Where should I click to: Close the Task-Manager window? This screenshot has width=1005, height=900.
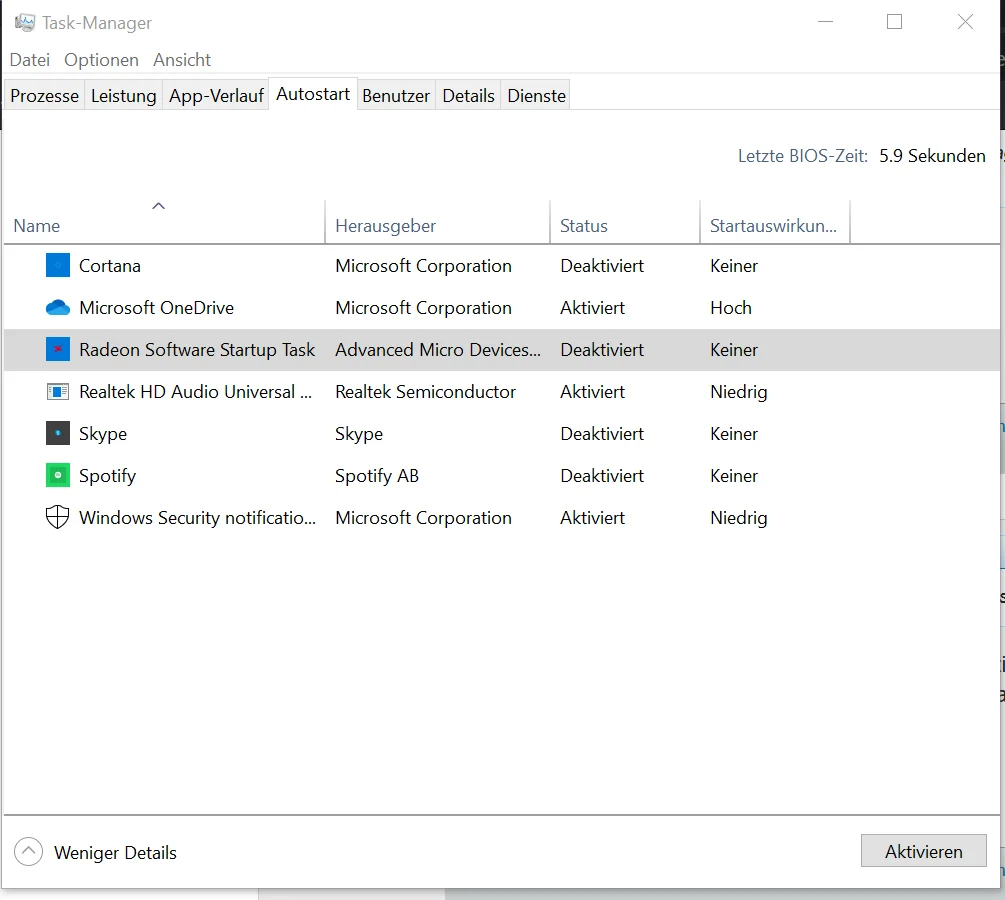[x=965, y=22]
